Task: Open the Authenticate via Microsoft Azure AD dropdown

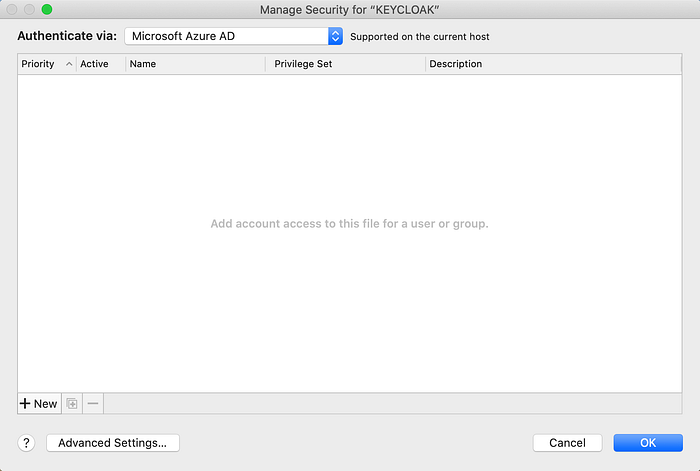Action: 233,36
